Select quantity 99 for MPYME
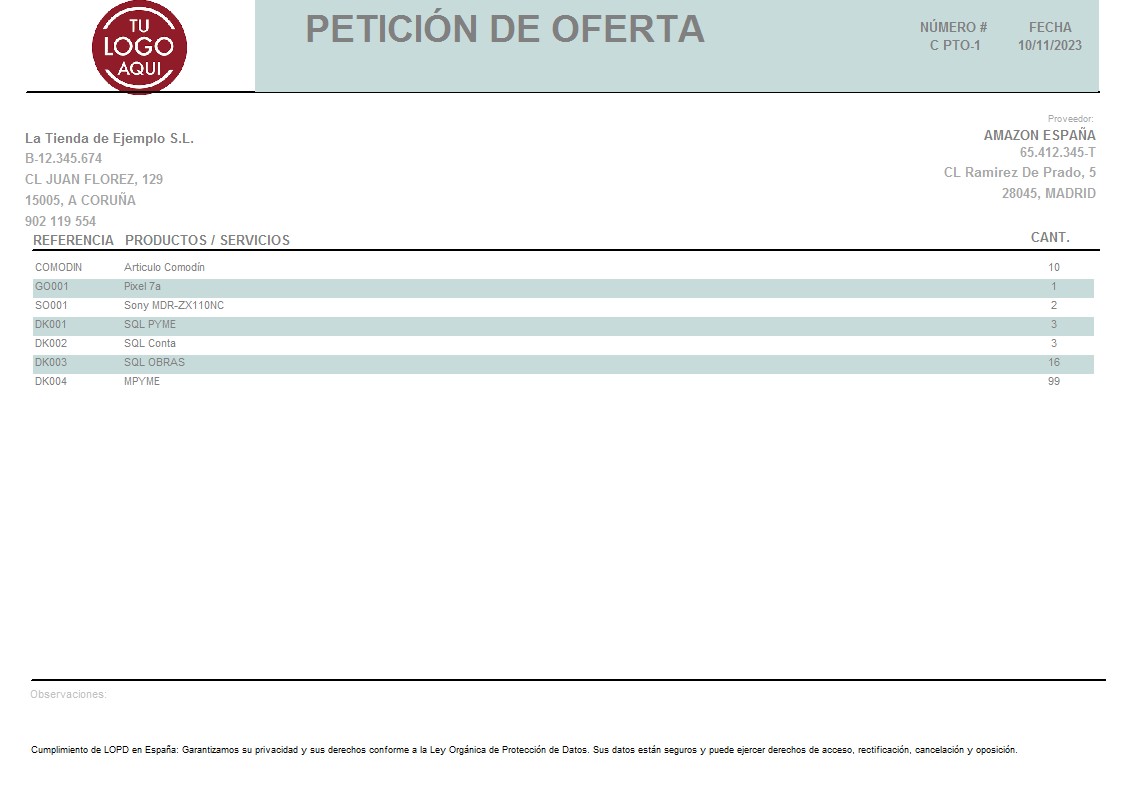This screenshot has height=795, width=1124. coord(1053,381)
